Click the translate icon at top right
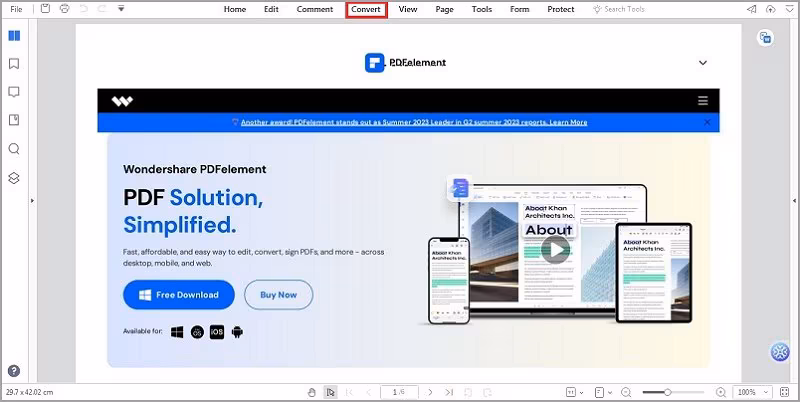800x402 pixels. click(765, 37)
